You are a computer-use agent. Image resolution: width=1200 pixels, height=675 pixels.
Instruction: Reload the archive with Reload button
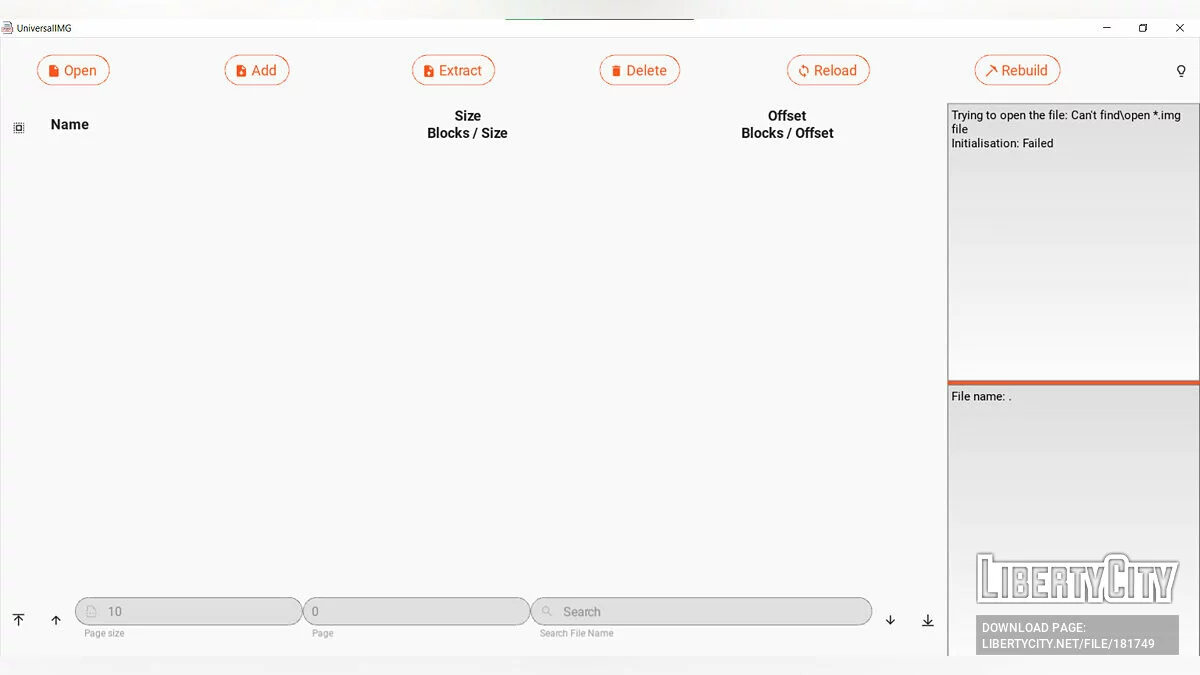click(x=828, y=71)
